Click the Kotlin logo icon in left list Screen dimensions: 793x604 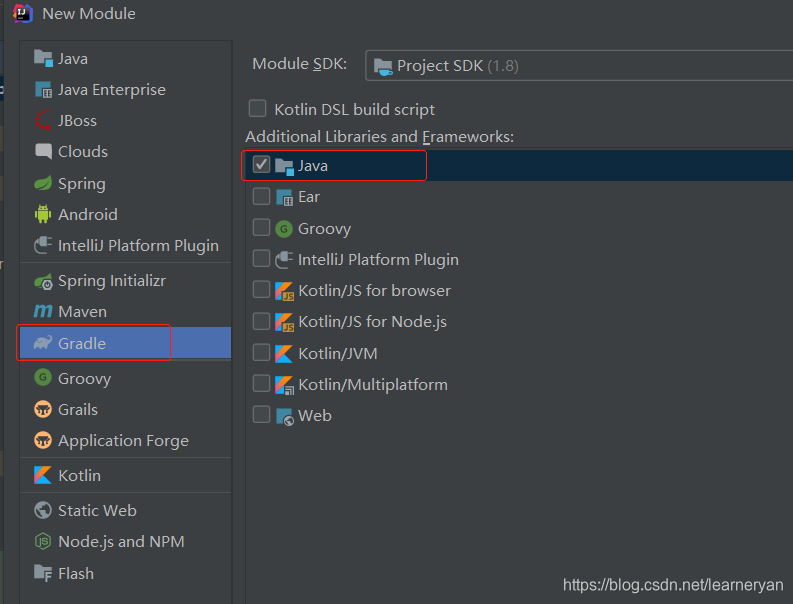click(x=43, y=475)
